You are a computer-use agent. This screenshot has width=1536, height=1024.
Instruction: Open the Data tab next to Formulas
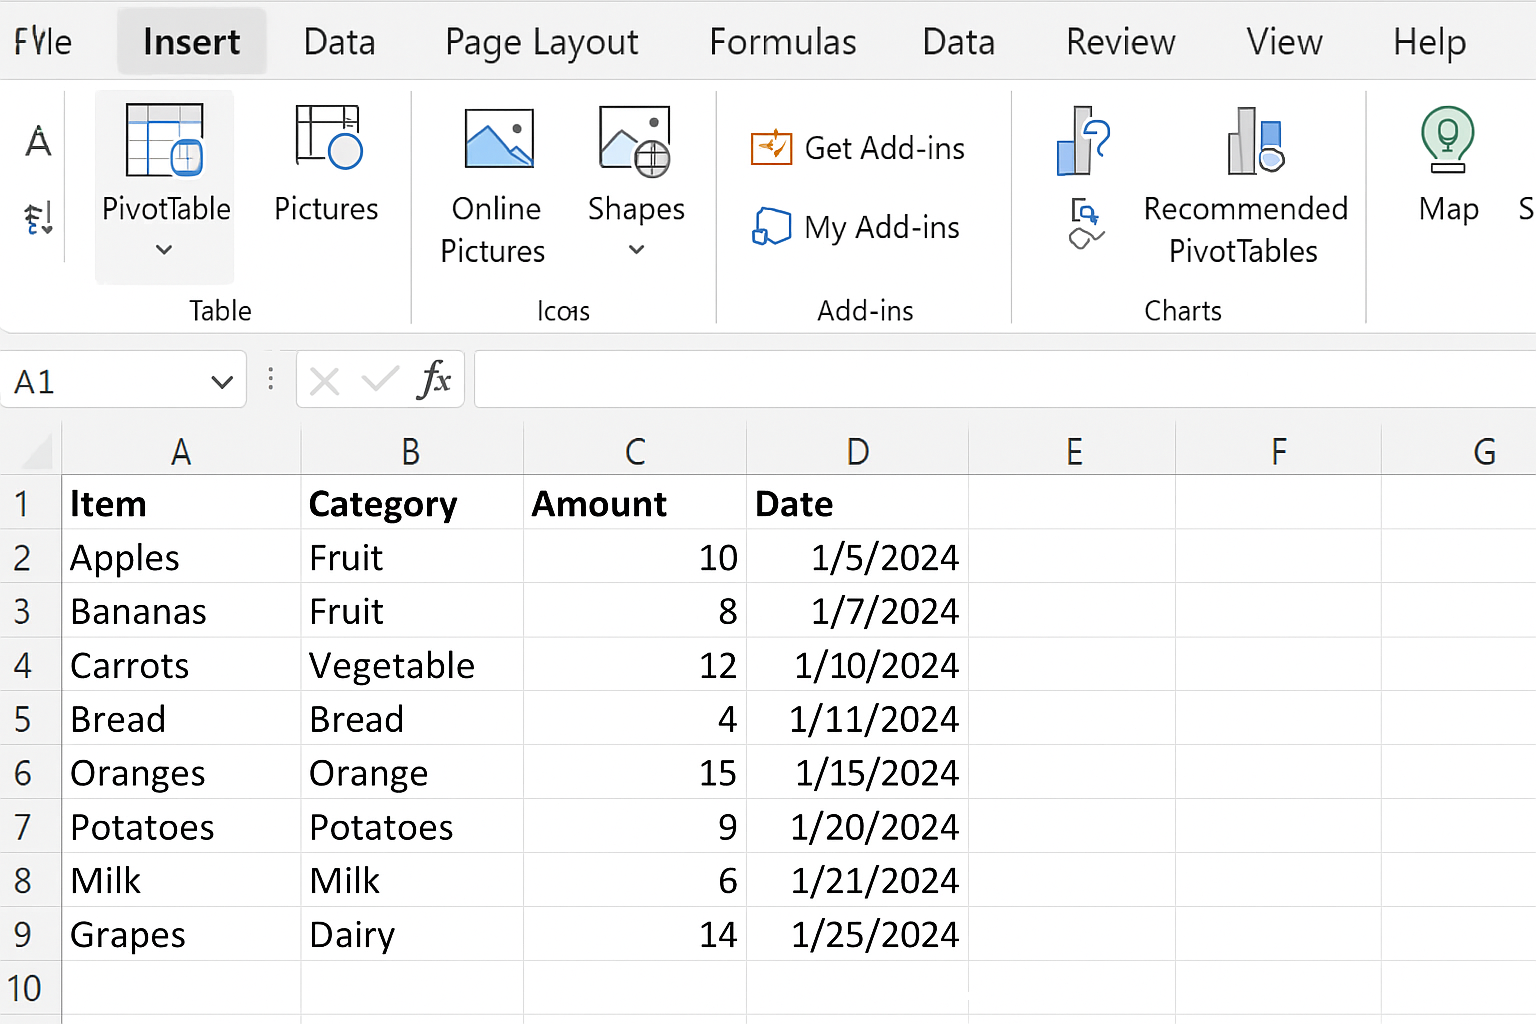[x=959, y=42]
